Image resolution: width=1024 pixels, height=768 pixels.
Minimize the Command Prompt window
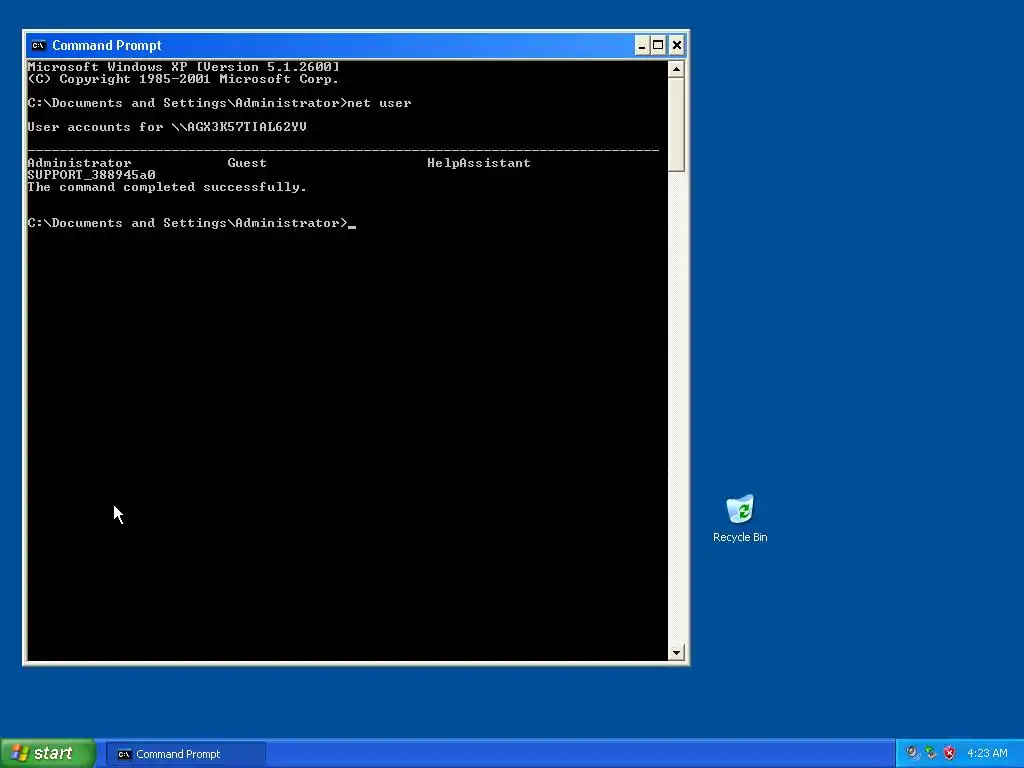pos(642,45)
